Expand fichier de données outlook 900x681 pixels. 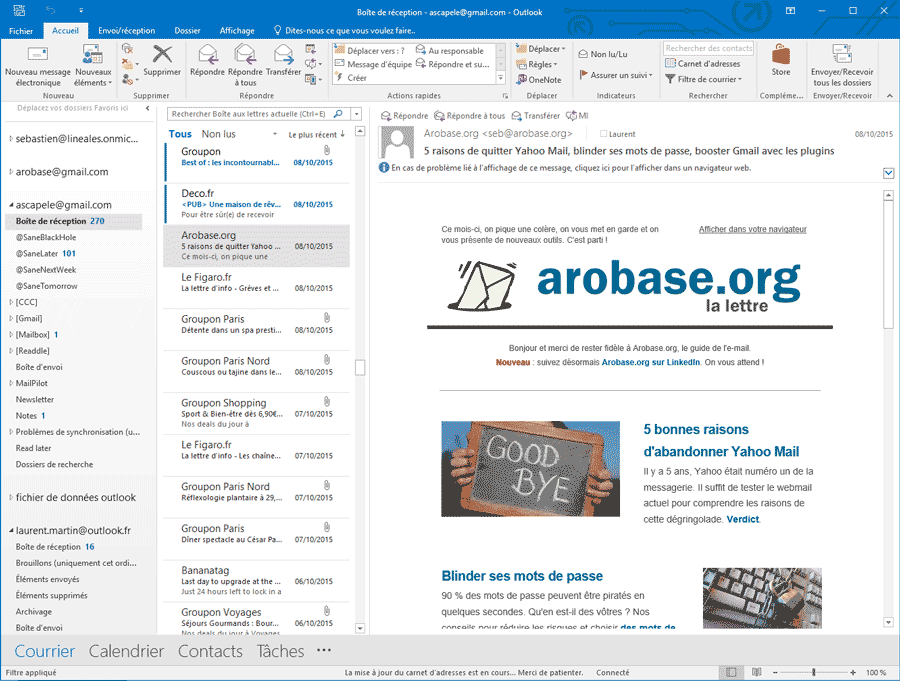point(11,497)
